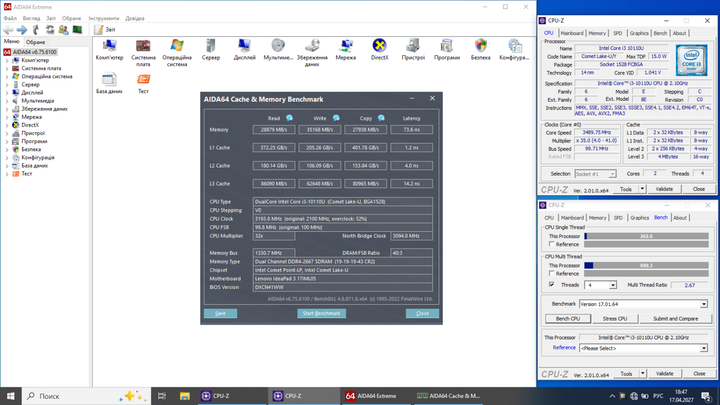This screenshot has width=720, height=405.
Task: Uncheck the Threads checkbox in CPU-Z Bench
Action: 551,285
